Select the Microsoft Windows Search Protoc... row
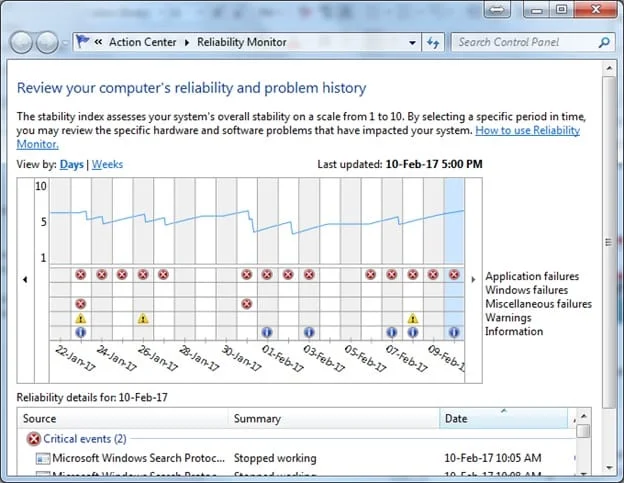This screenshot has height=483, width=624. click(296, 458)
